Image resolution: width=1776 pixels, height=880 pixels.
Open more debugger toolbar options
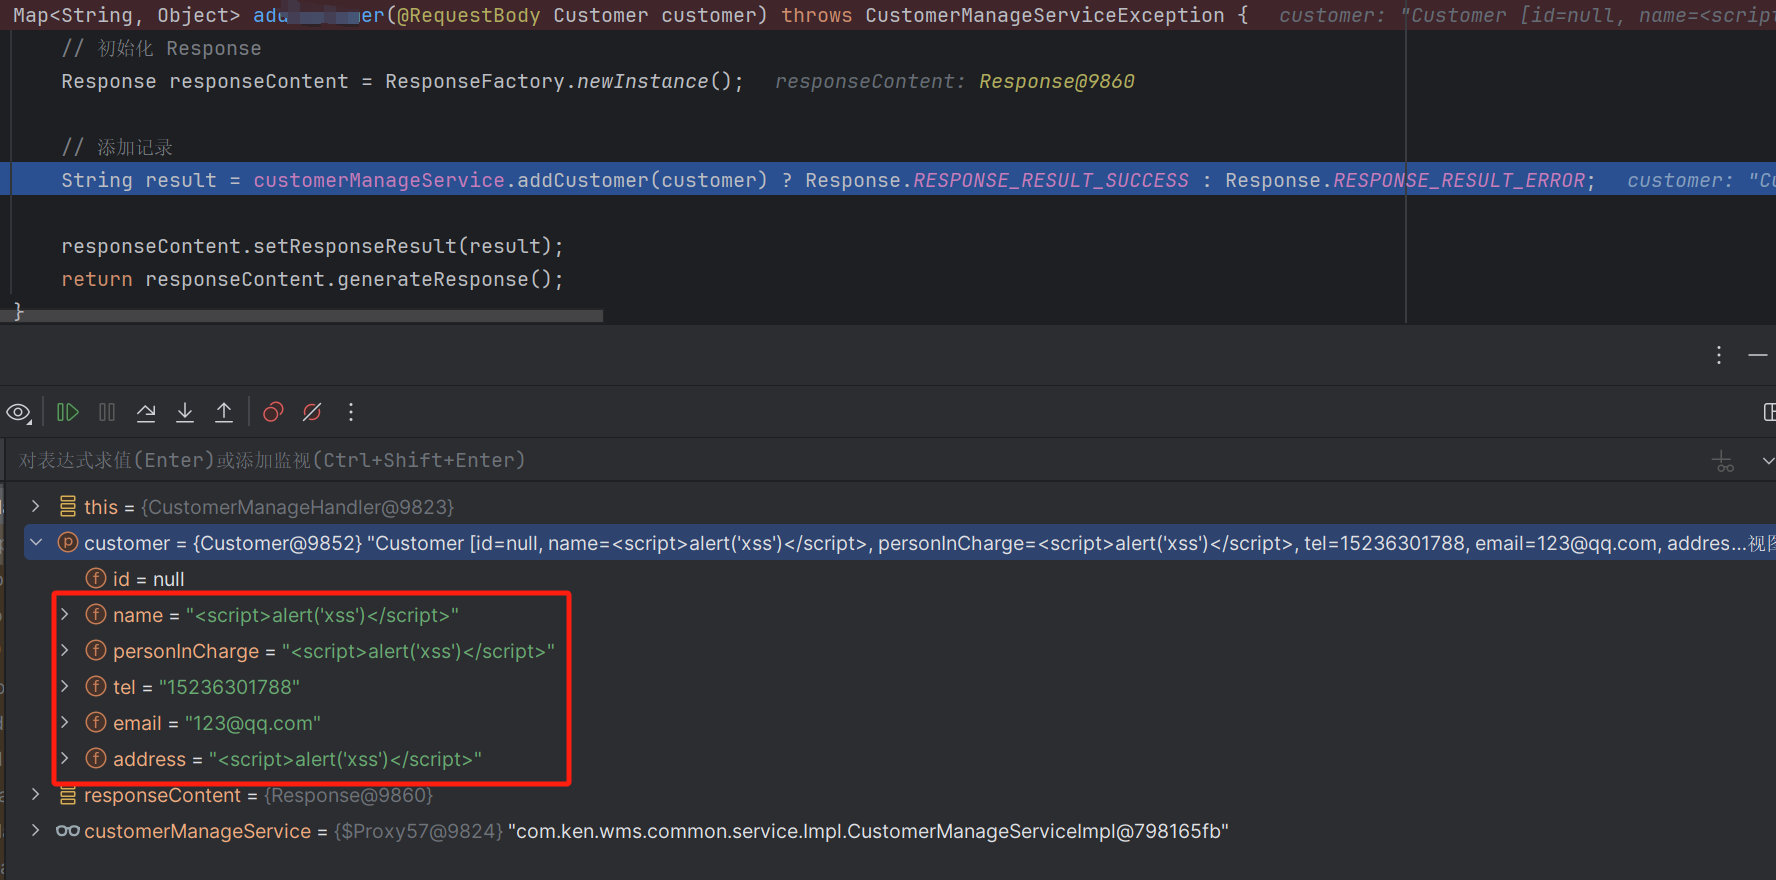coord(351,412)
